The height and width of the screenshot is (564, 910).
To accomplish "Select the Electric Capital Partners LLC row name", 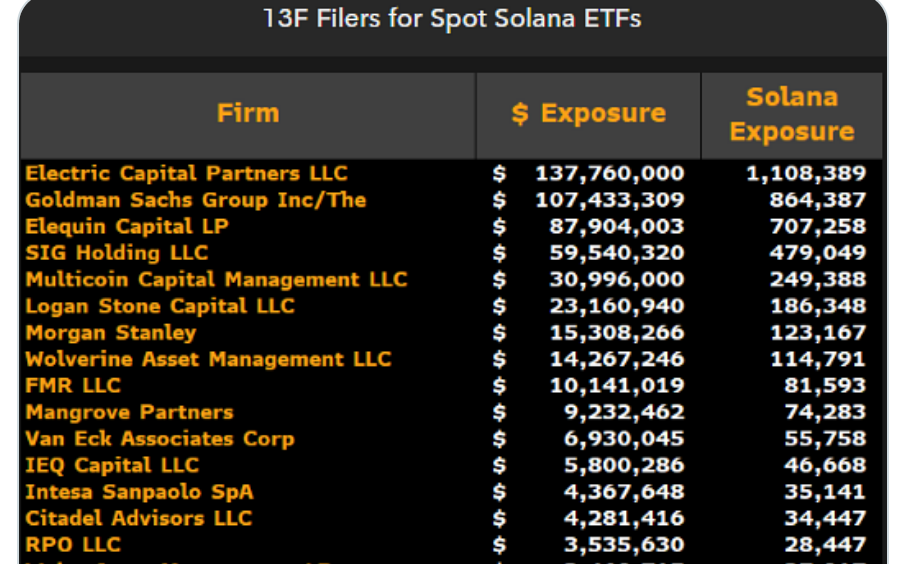I will point(186,173).
